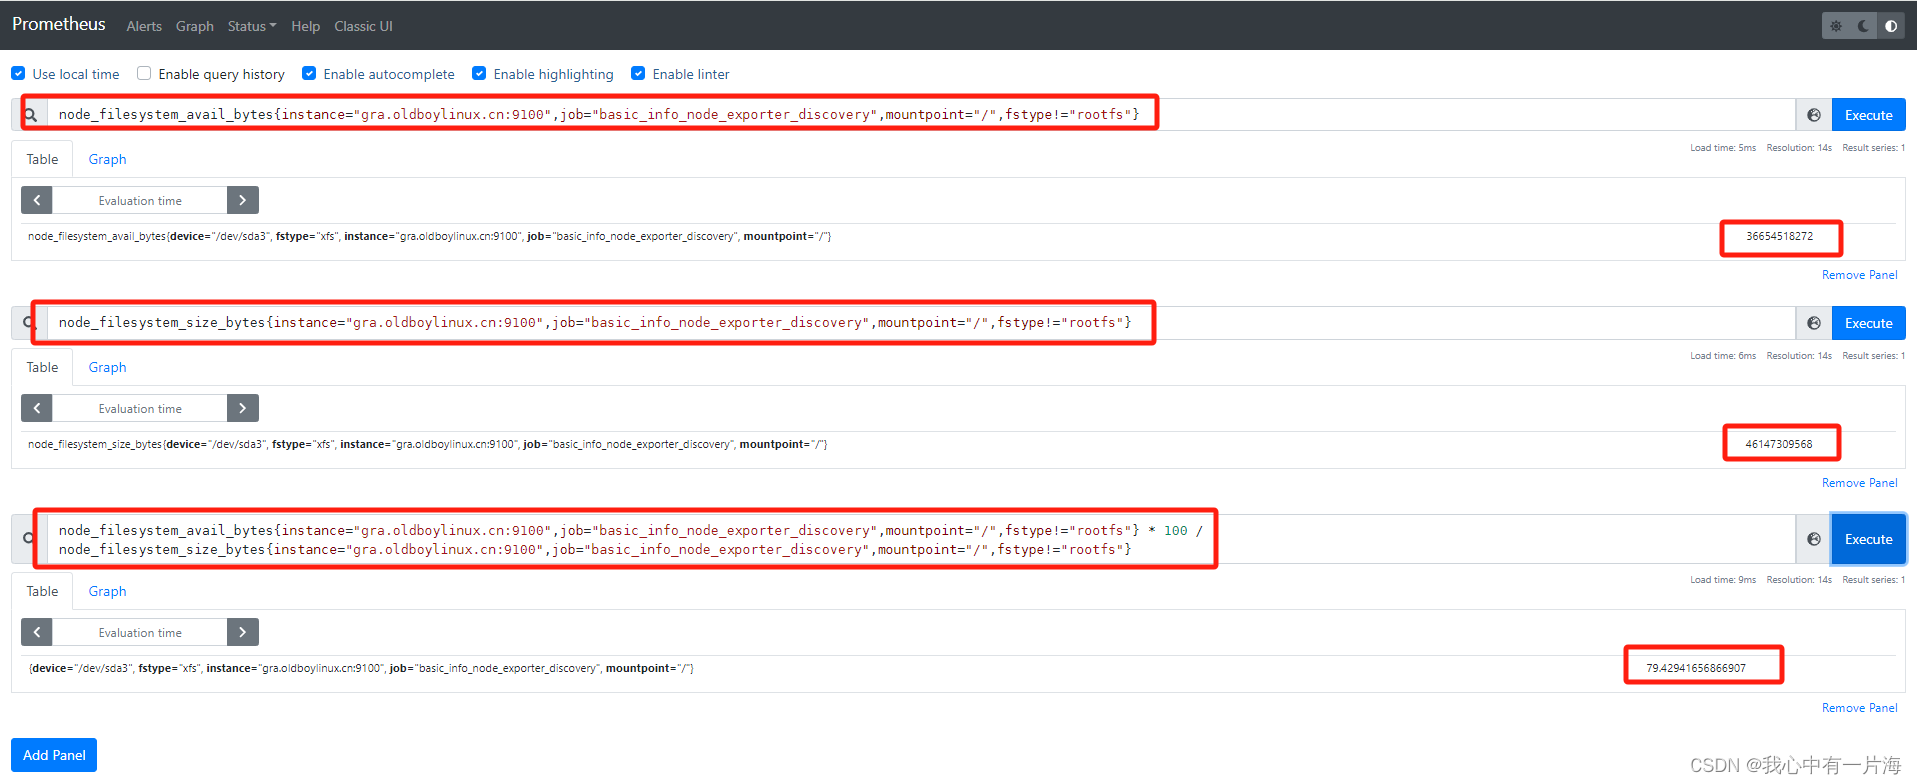This screenshot has height=784, width=1917.
Task: Select Table tab in first panel
Action: tap(42, 159)
